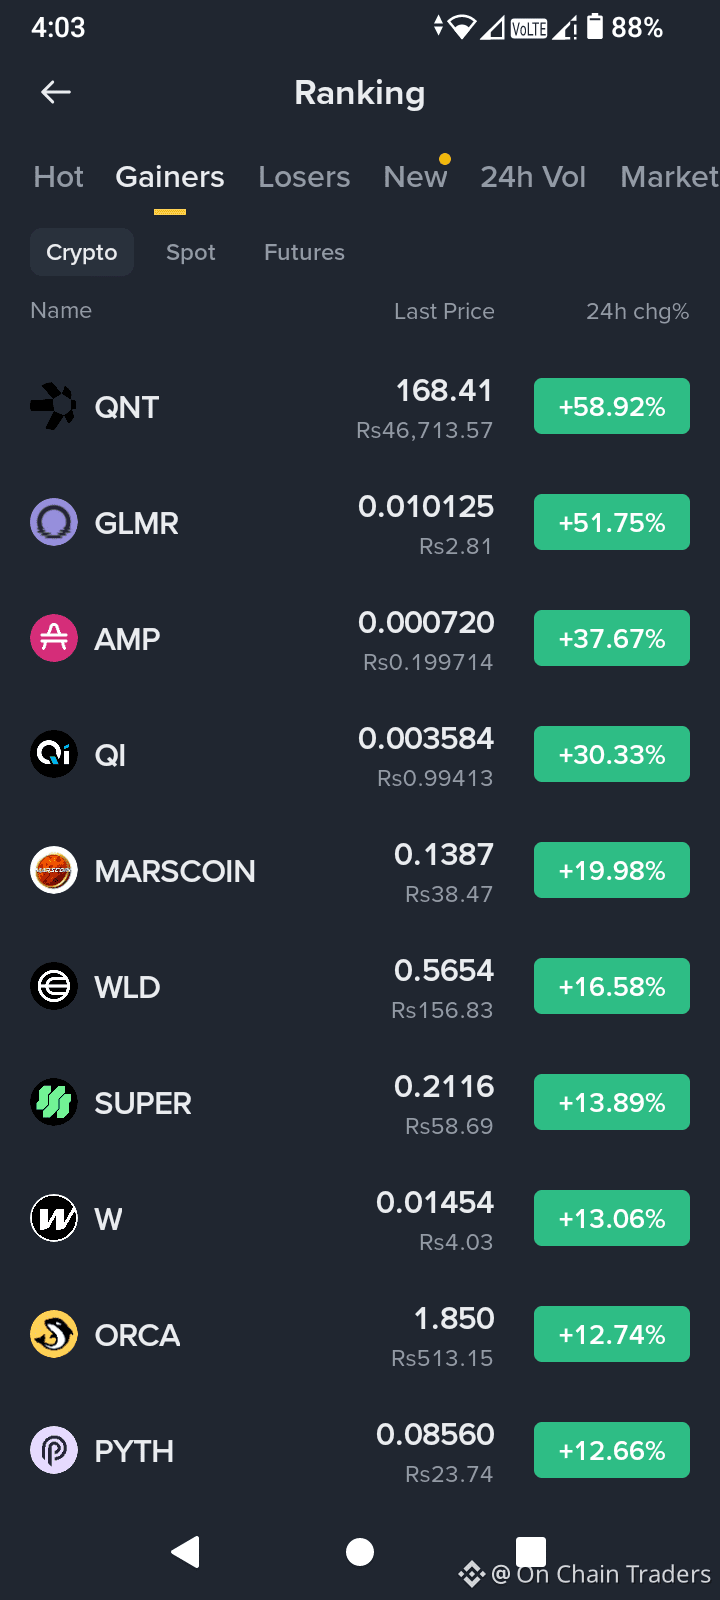Screen dimensions: 720x1600
Task: Tap the +58.92% change button for QNT
Action: pos(612,406)
